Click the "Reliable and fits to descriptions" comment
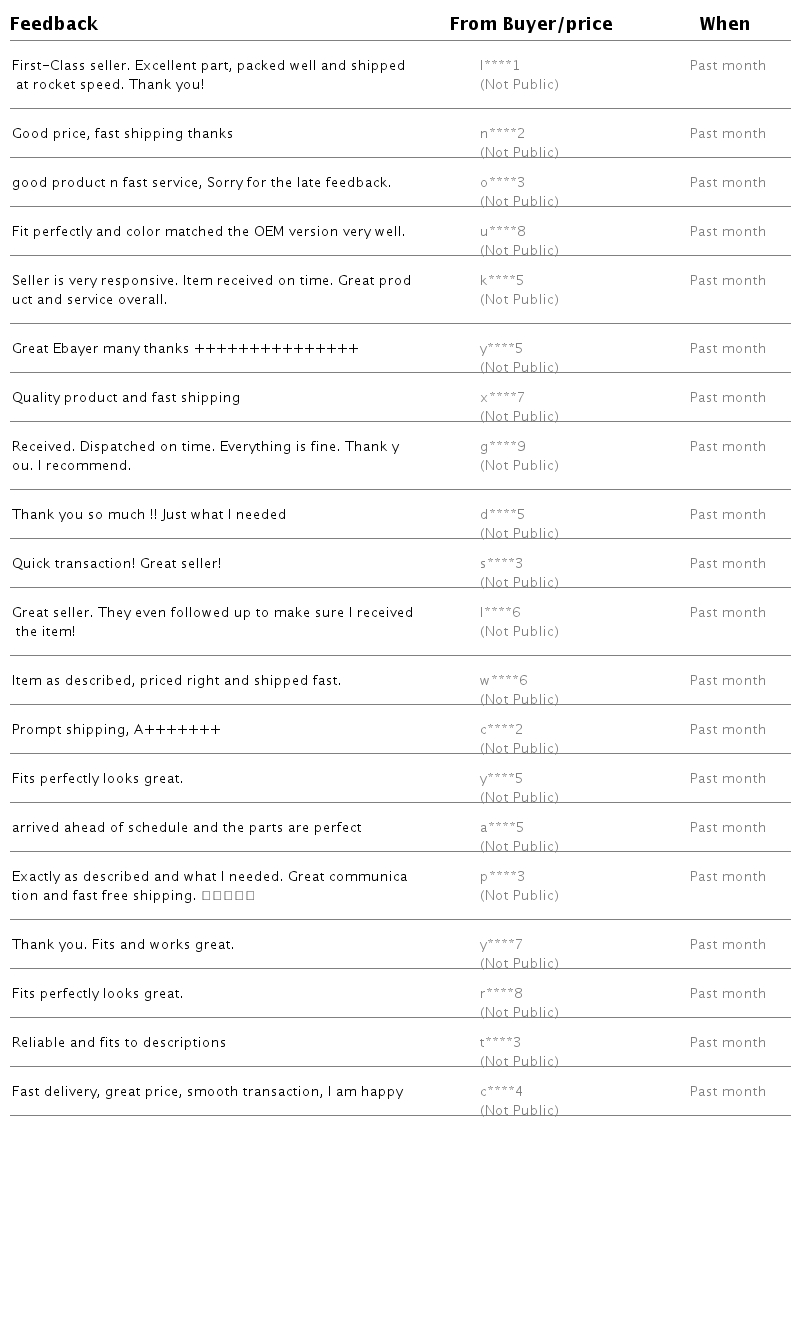The image size is (800, 1340). 119,1043
